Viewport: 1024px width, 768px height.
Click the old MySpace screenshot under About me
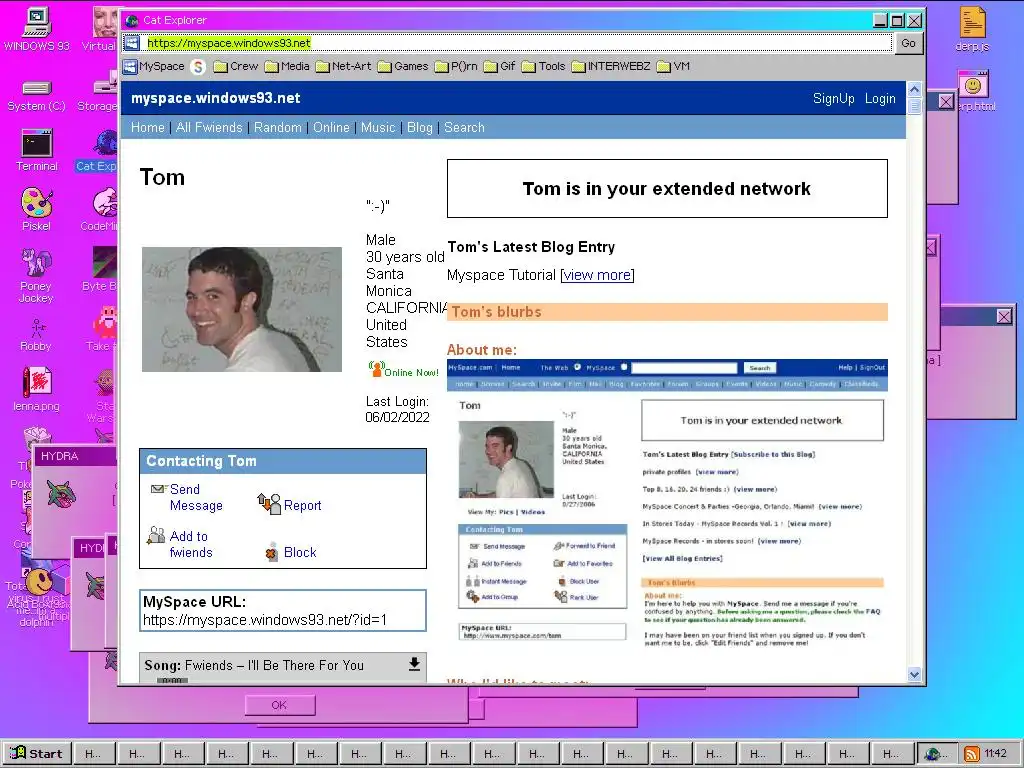click(x=667, y=504)
